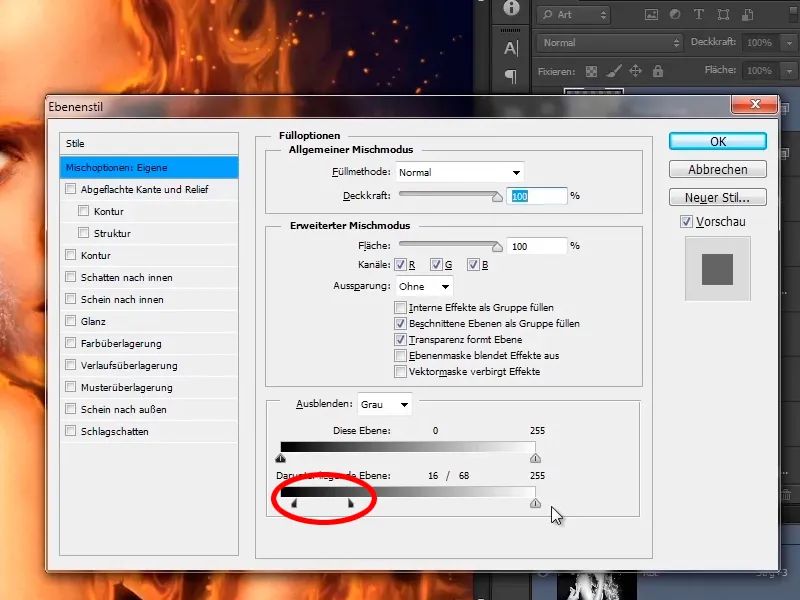The image size is (800, 600).
Task: Click the Deckkraft value field in dialog
Action: 537,196
